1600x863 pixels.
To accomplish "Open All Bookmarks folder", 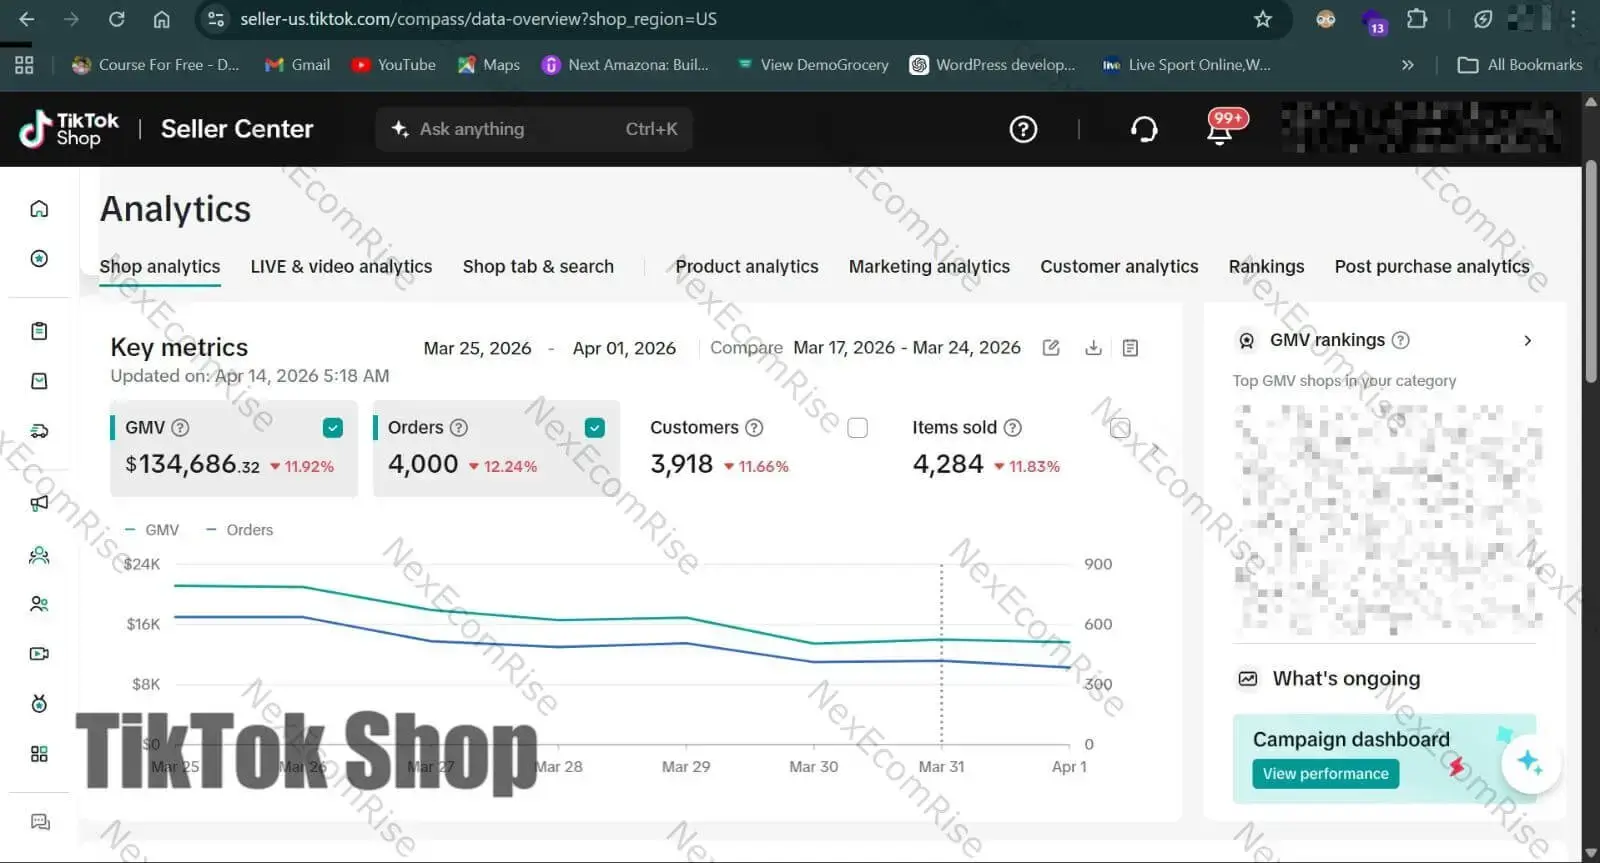I will click(1520, 65).
